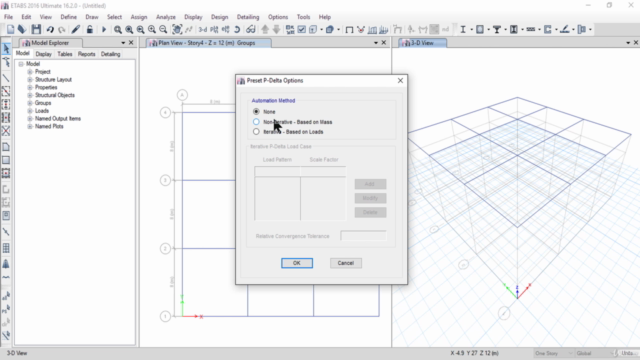Click the Set Elevation View icon

point(225,29)
